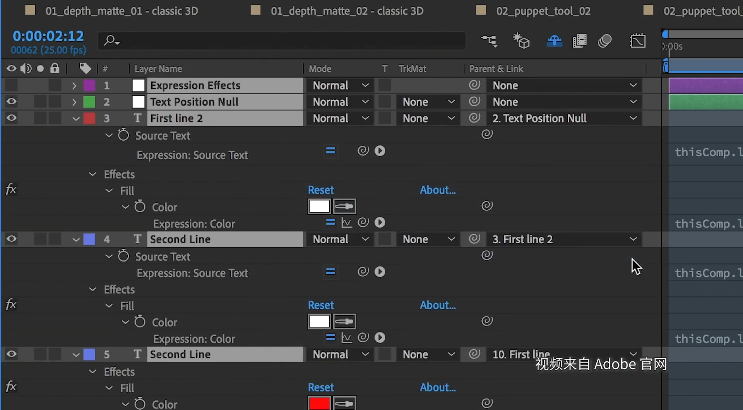
Task: Expand the Expression Effects layer
Action: click(x=74, y=85)
